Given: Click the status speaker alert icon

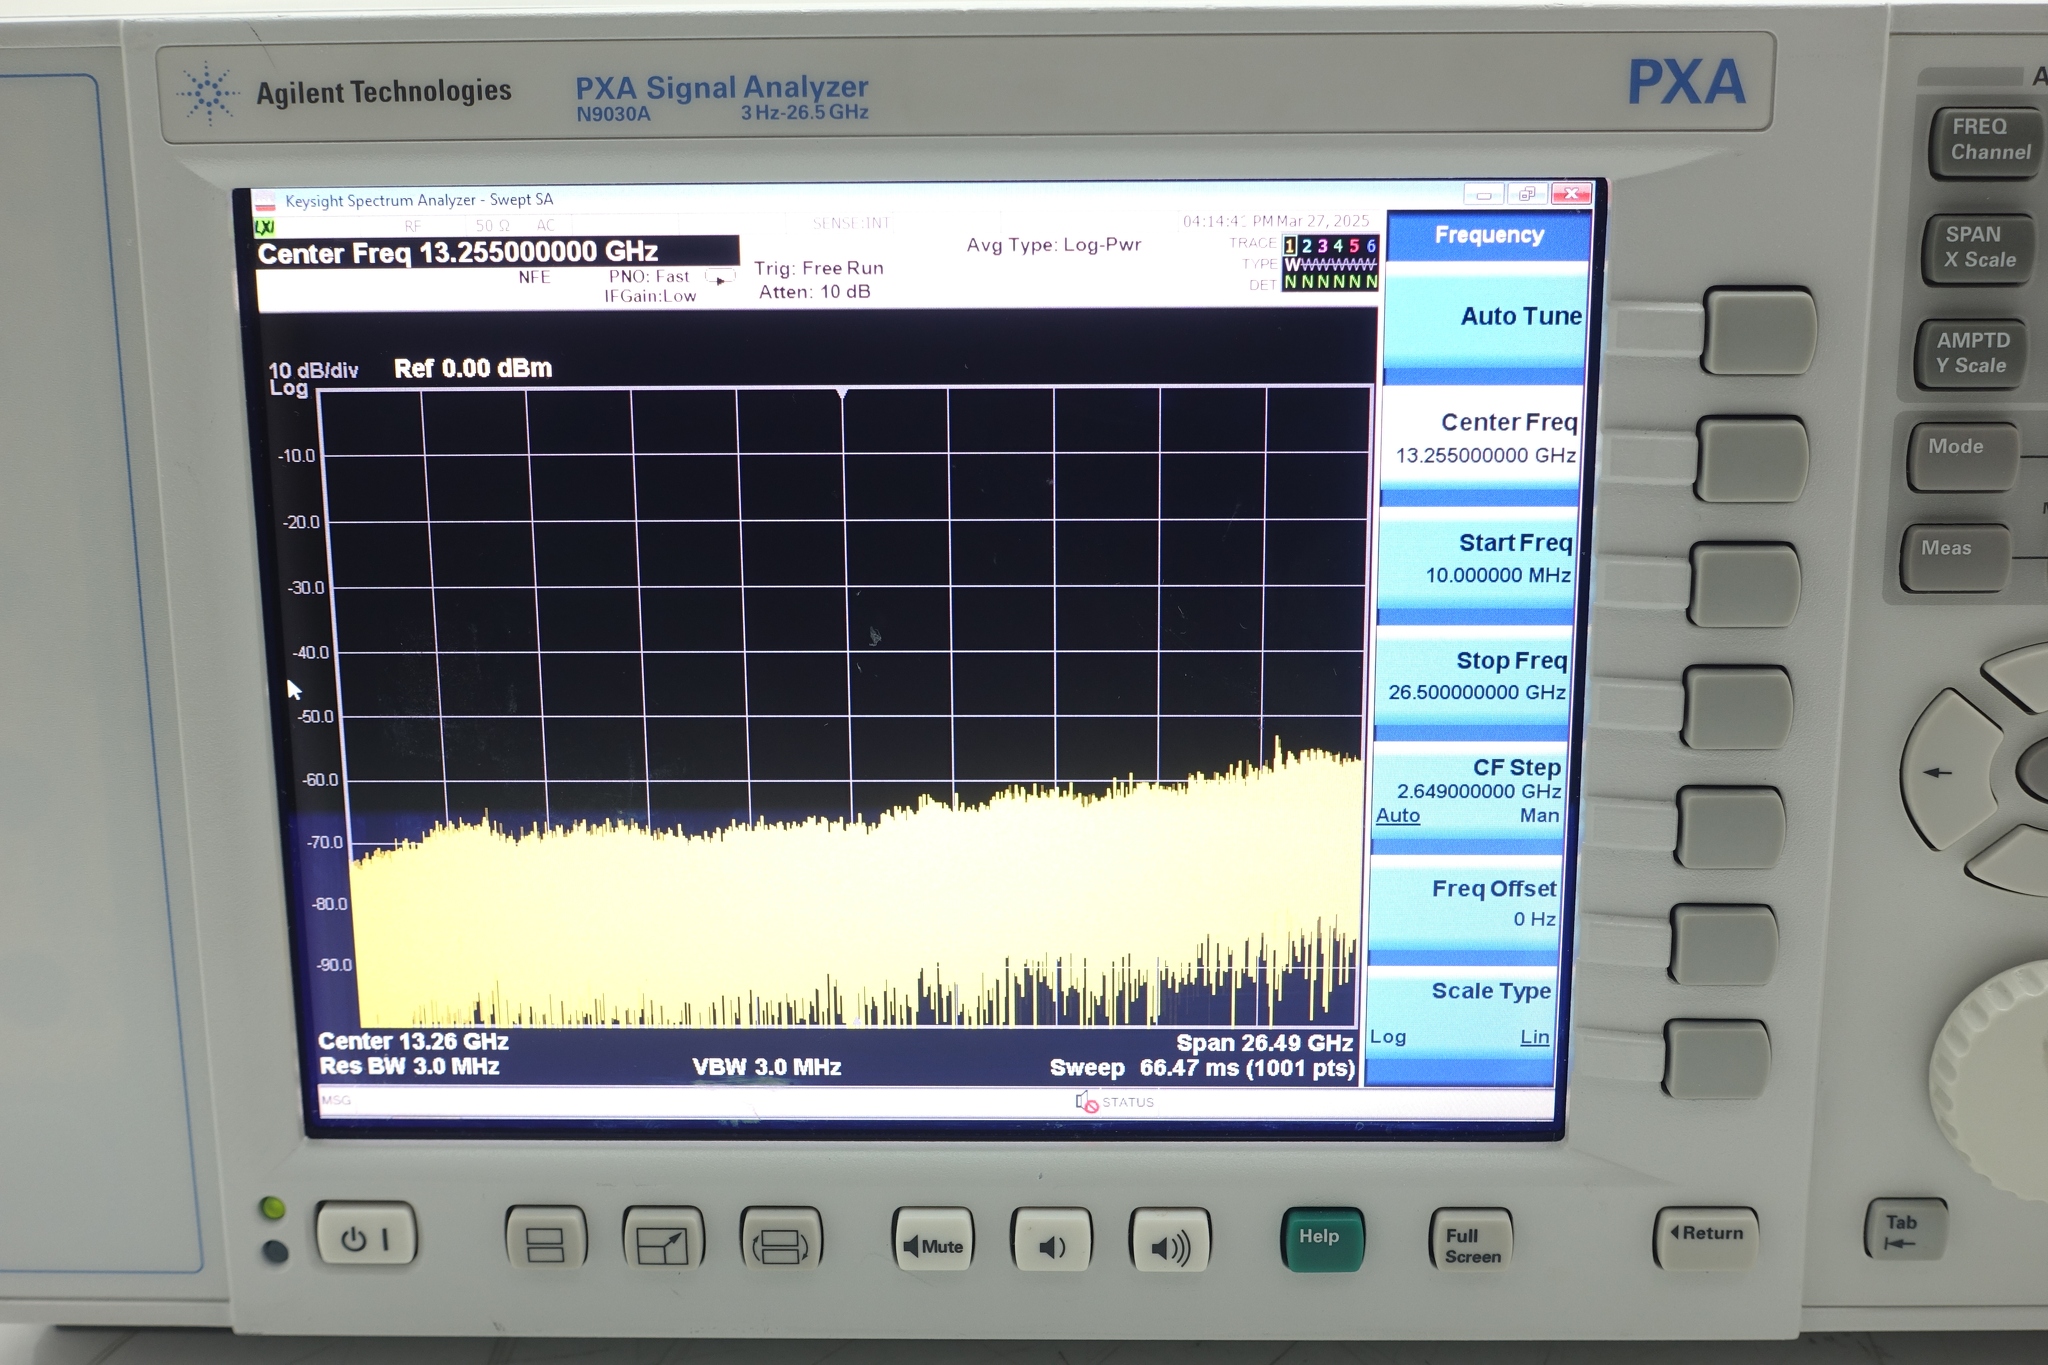Looking at the screenshot, I should 1087,1102.
